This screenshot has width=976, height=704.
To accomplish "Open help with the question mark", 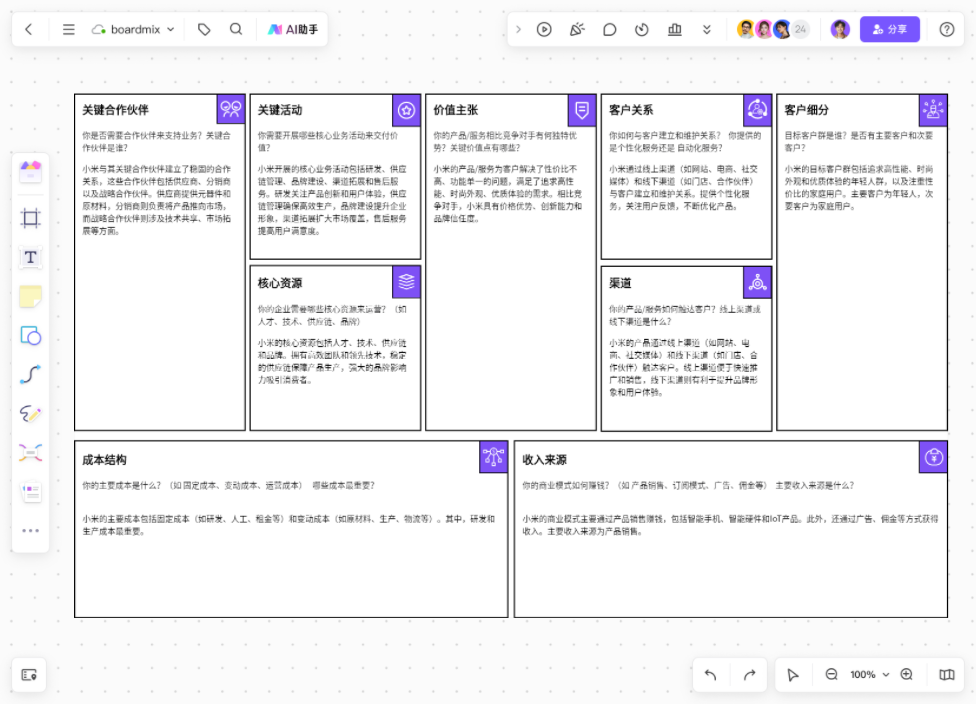I will pyautogui.click(x=947, y=29).
